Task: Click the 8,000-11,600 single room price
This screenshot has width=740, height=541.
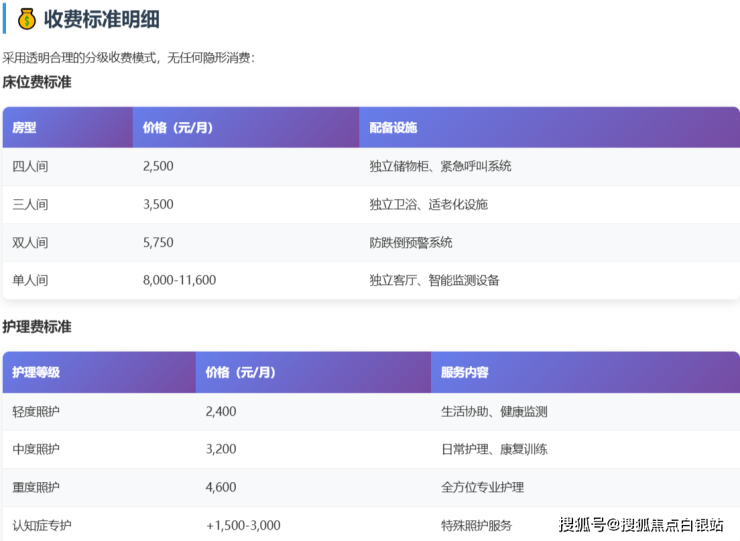Action: 180,280
